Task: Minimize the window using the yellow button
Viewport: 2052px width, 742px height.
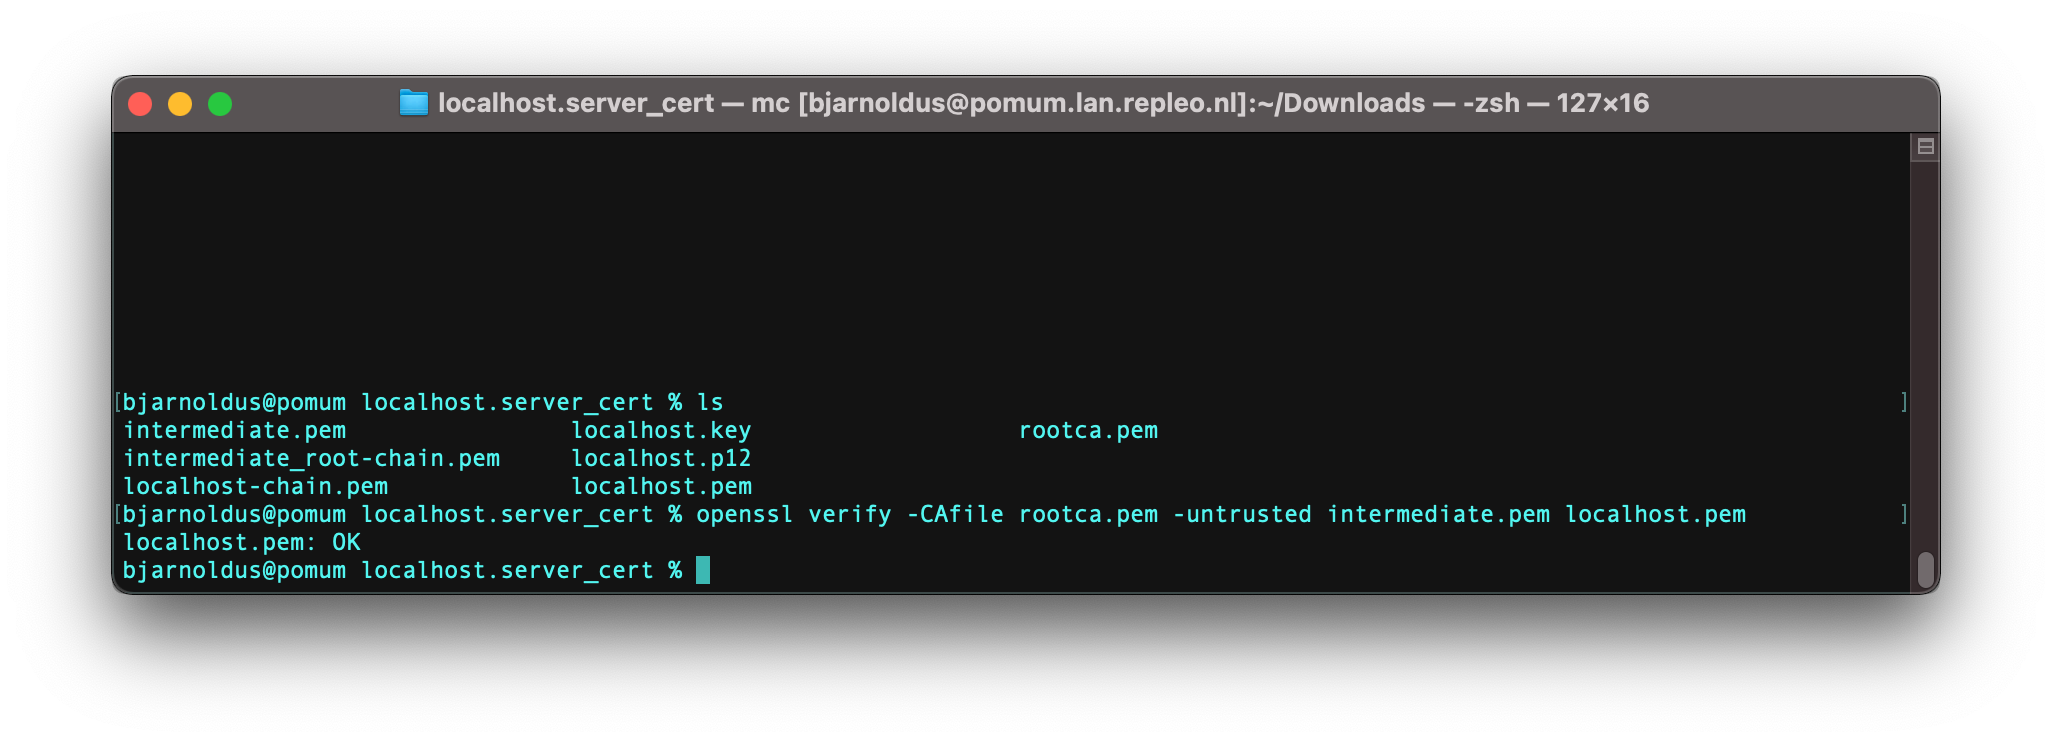Action: coord(180,104)
